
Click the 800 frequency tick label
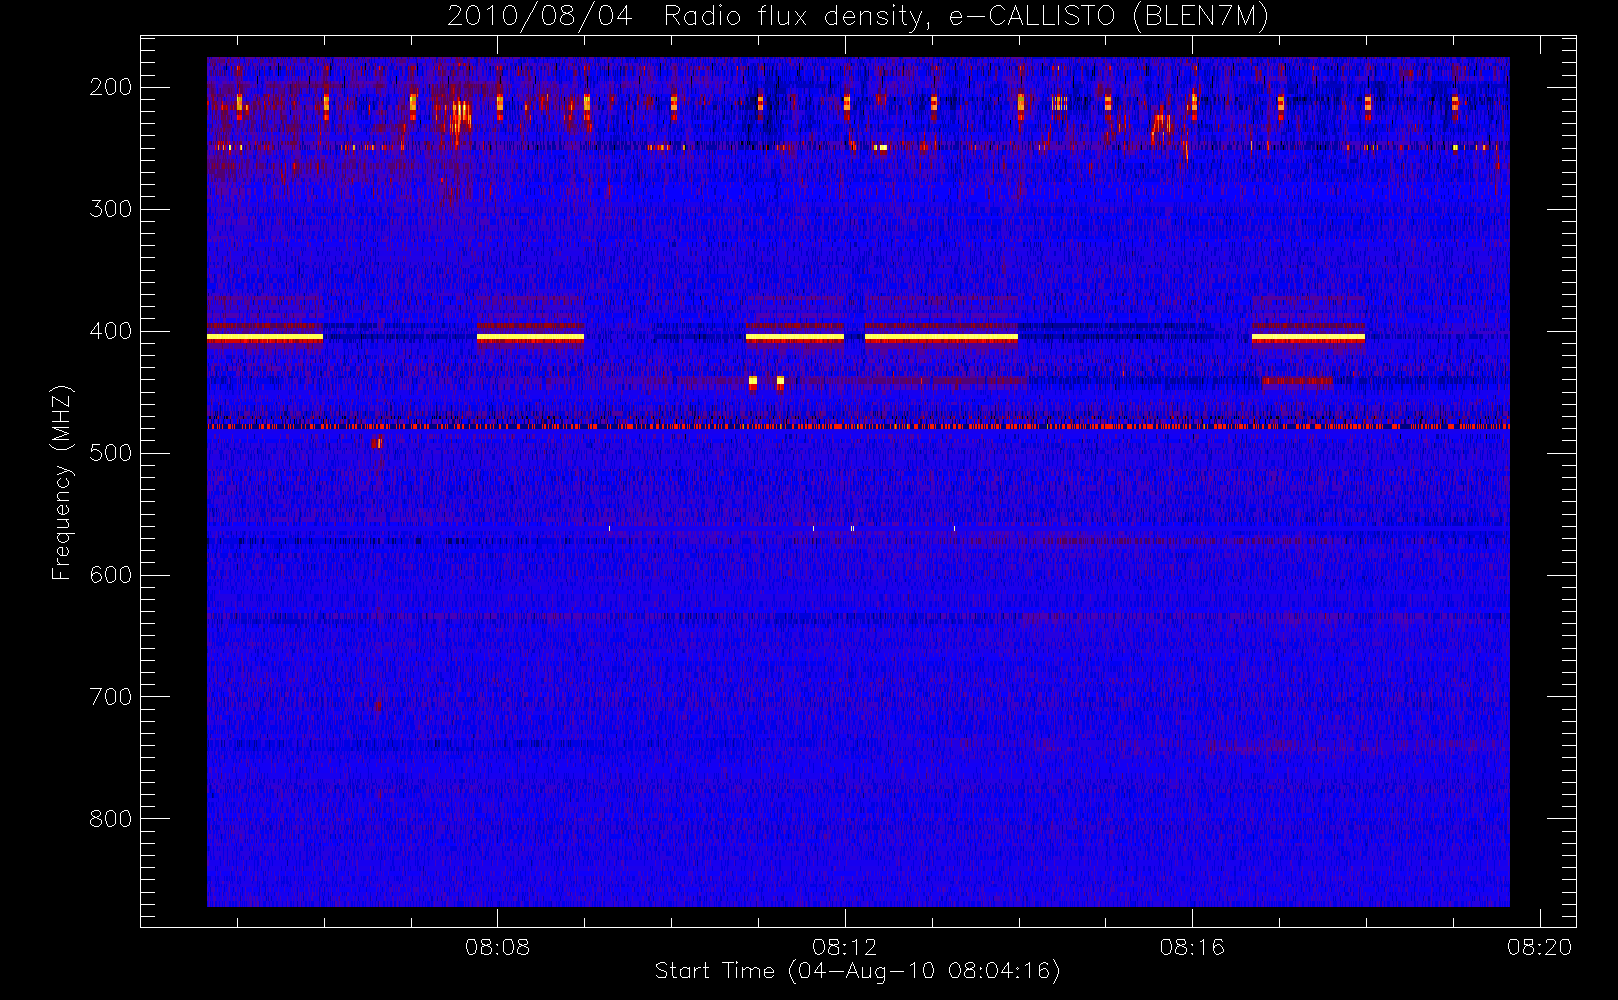pyautogui.click(x=110, y=819)
